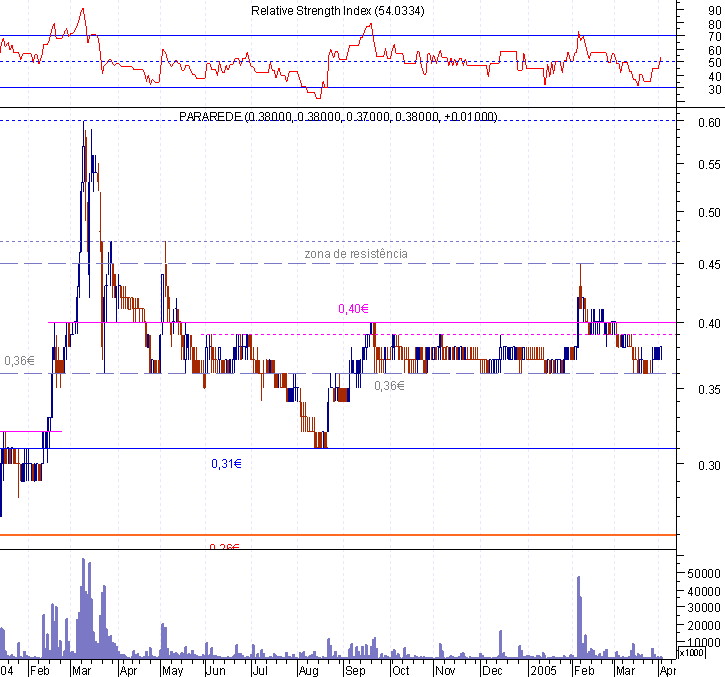
Task: Click the 0.55 price axis value
Action: tap(709, 165)
